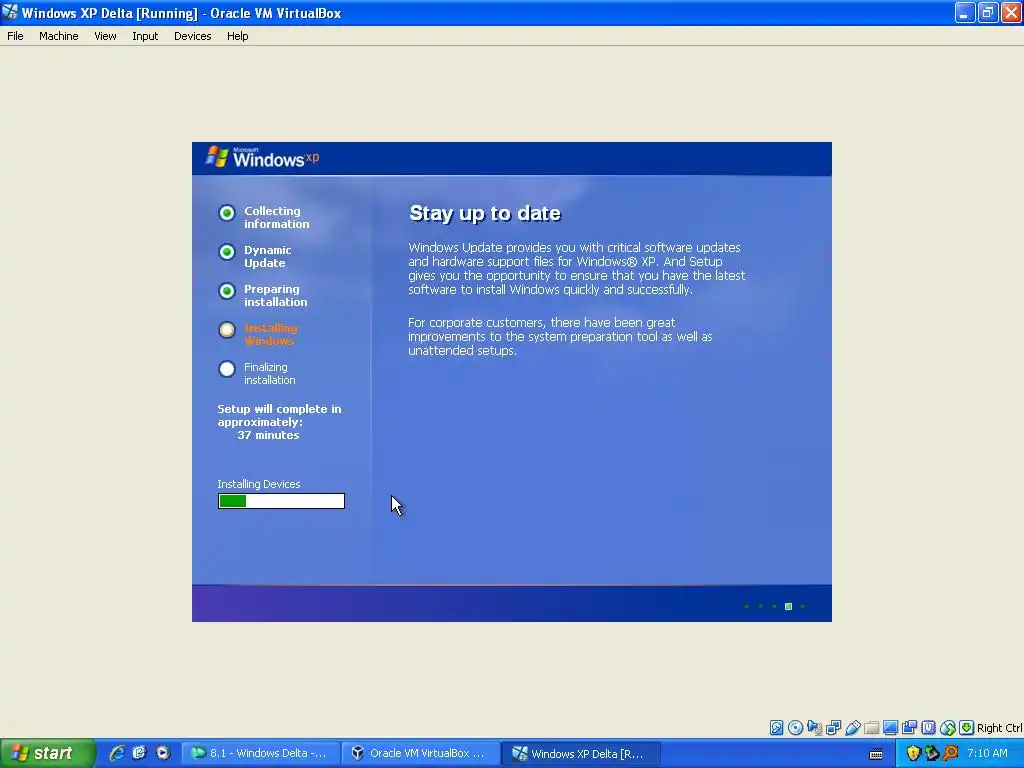Select the Windows XP Delta taskbar button
This screenshot has width=1024, height=768.
pyautogui.click(x=581, y=753)
